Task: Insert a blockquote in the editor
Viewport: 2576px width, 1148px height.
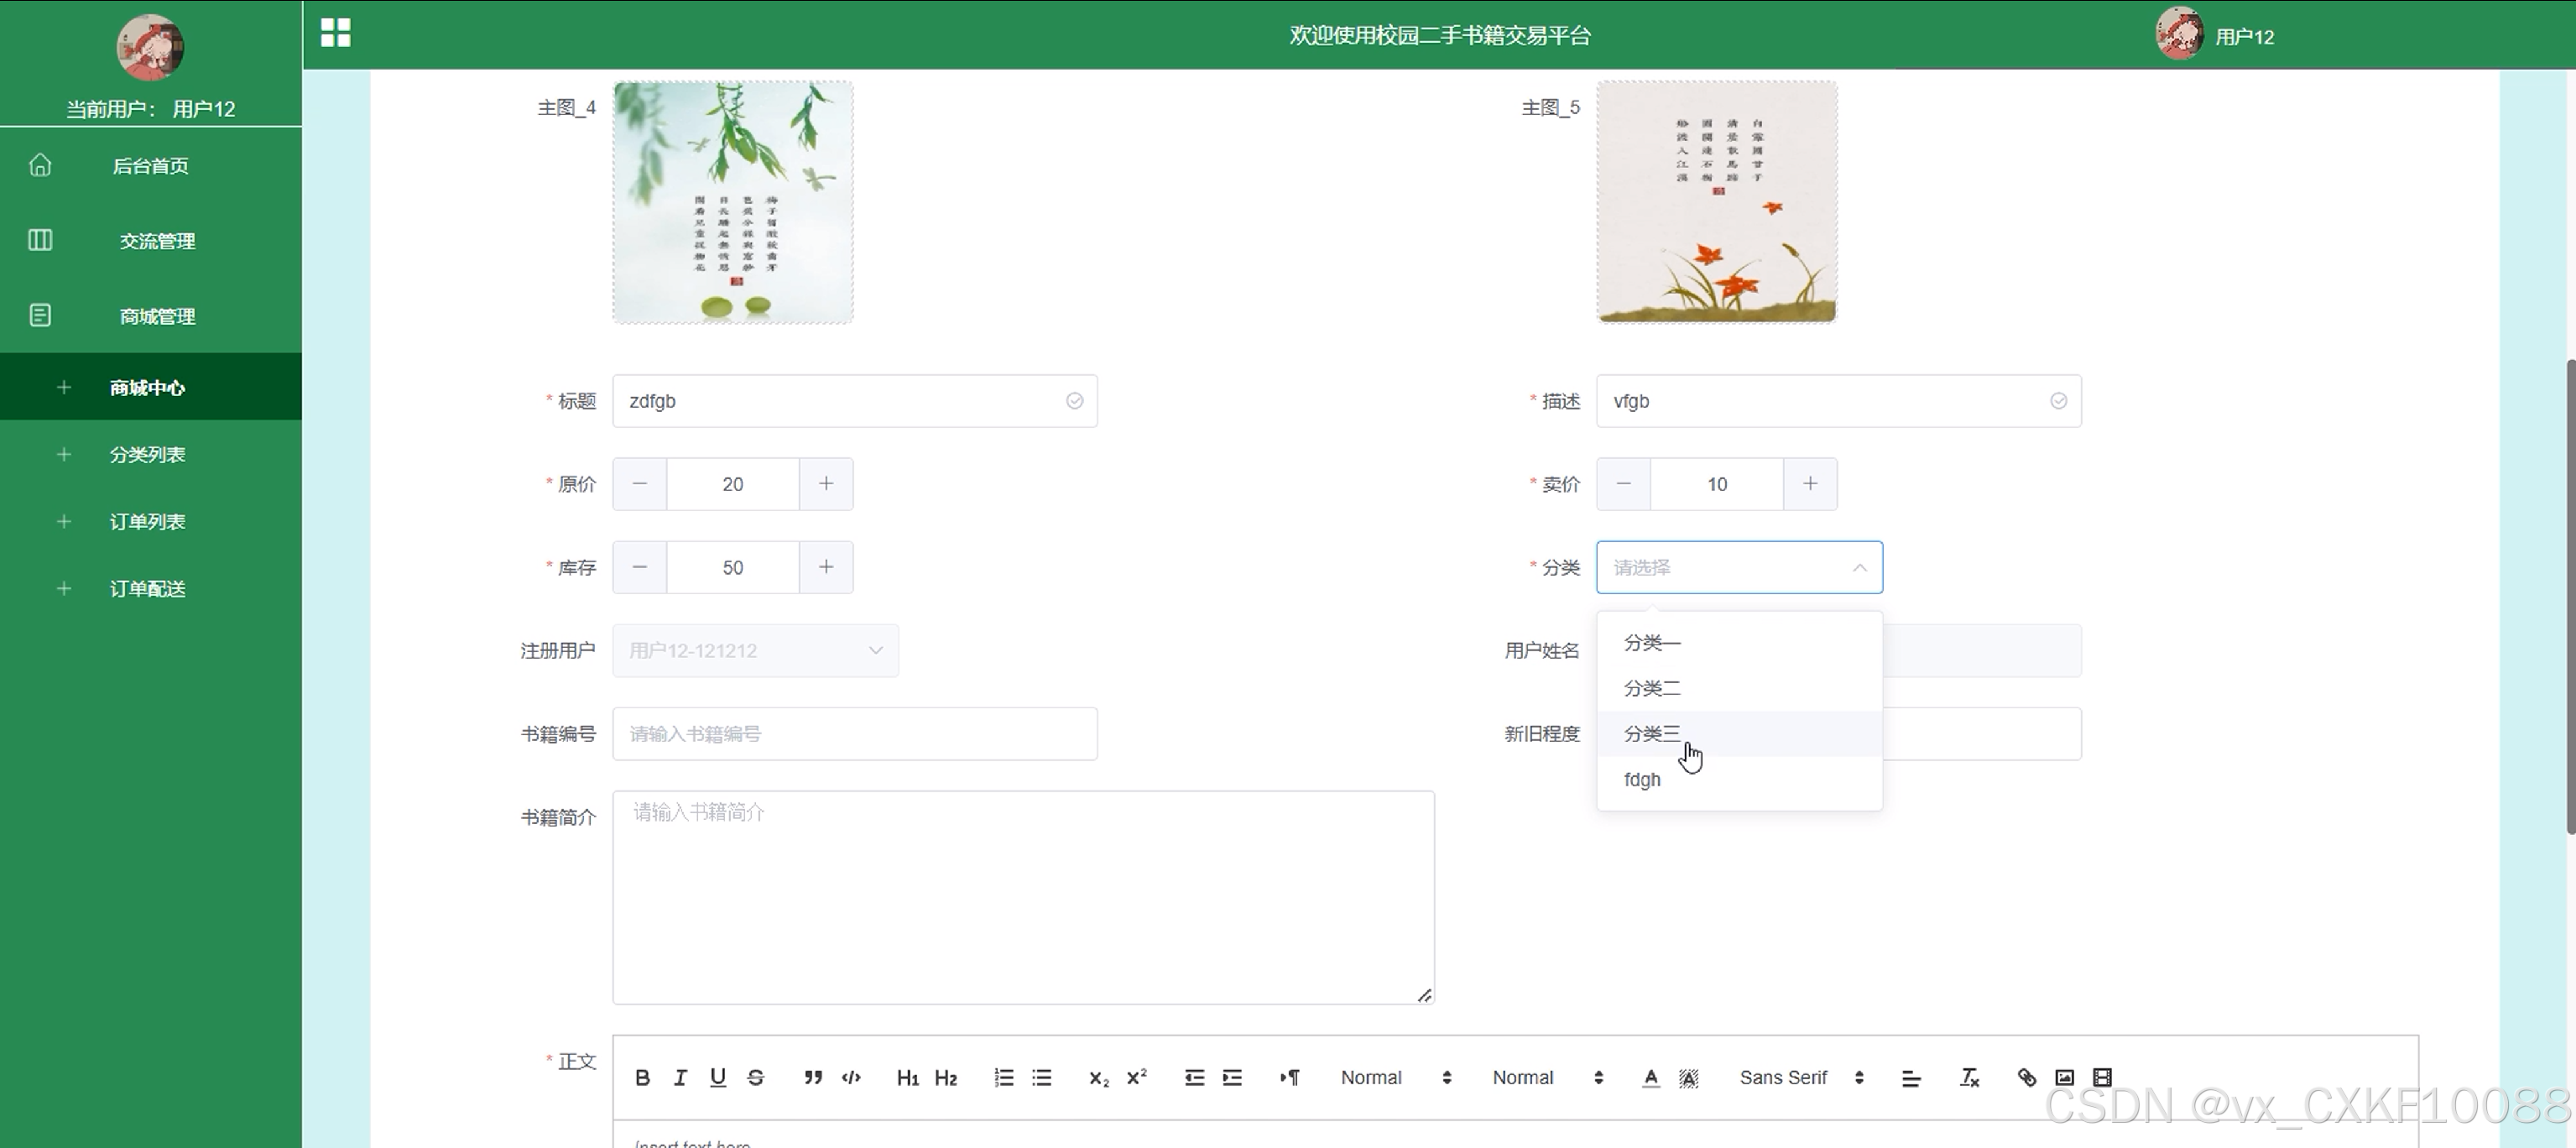Action: coord(813,1077)
